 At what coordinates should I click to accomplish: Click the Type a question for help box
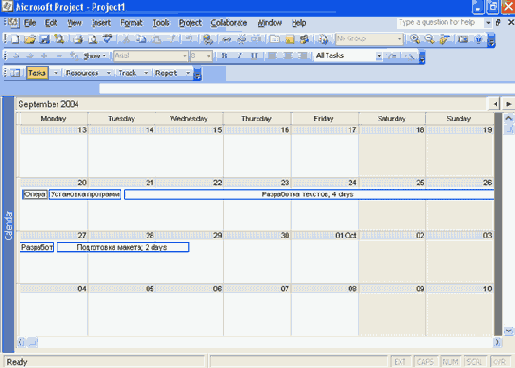point(440,23)
